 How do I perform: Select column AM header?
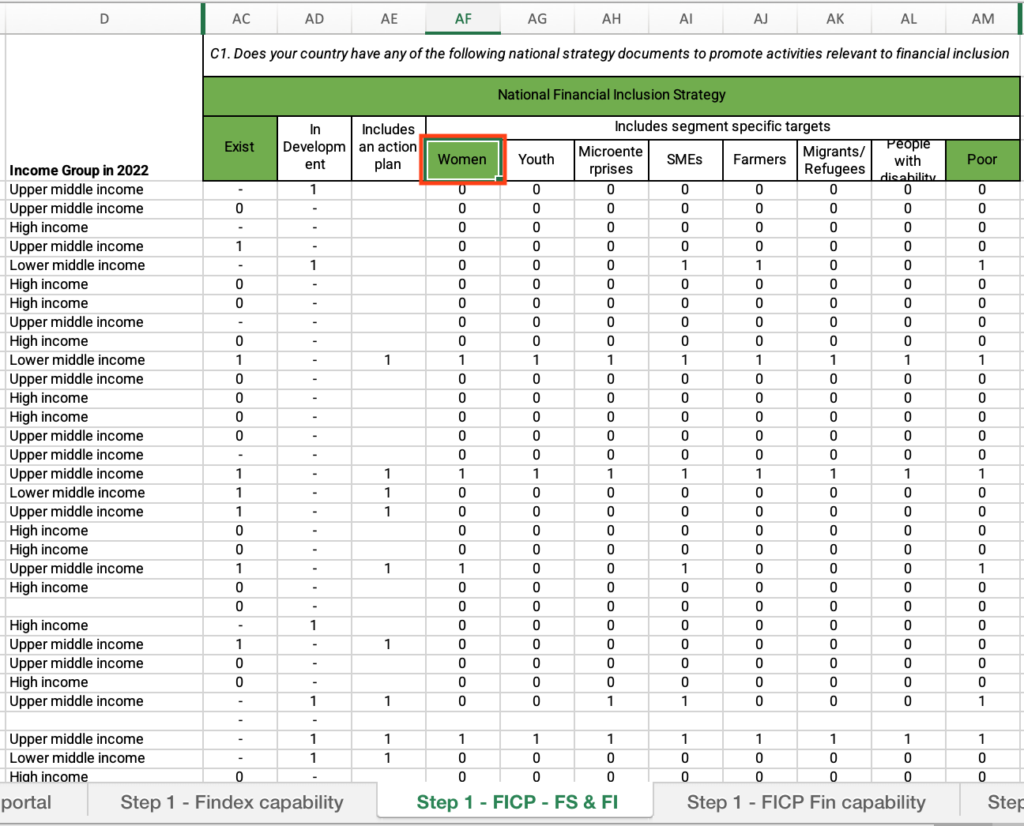(x=982, y=19)
